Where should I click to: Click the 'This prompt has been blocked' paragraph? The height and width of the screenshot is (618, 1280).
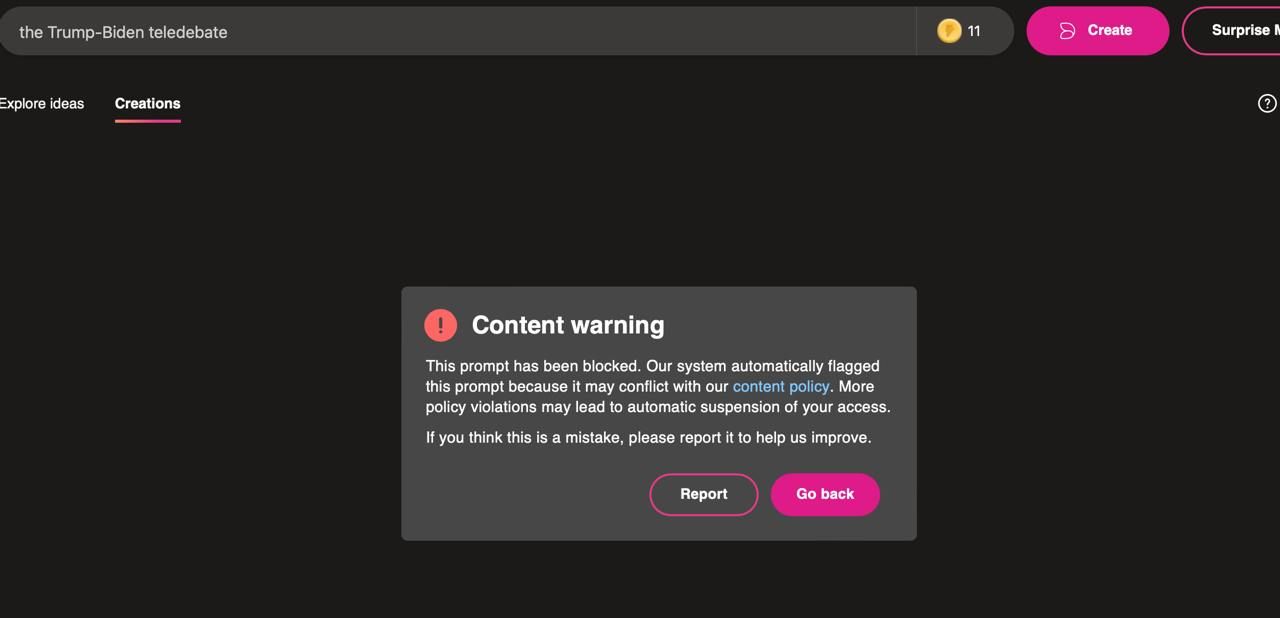(x=658, y=386)
